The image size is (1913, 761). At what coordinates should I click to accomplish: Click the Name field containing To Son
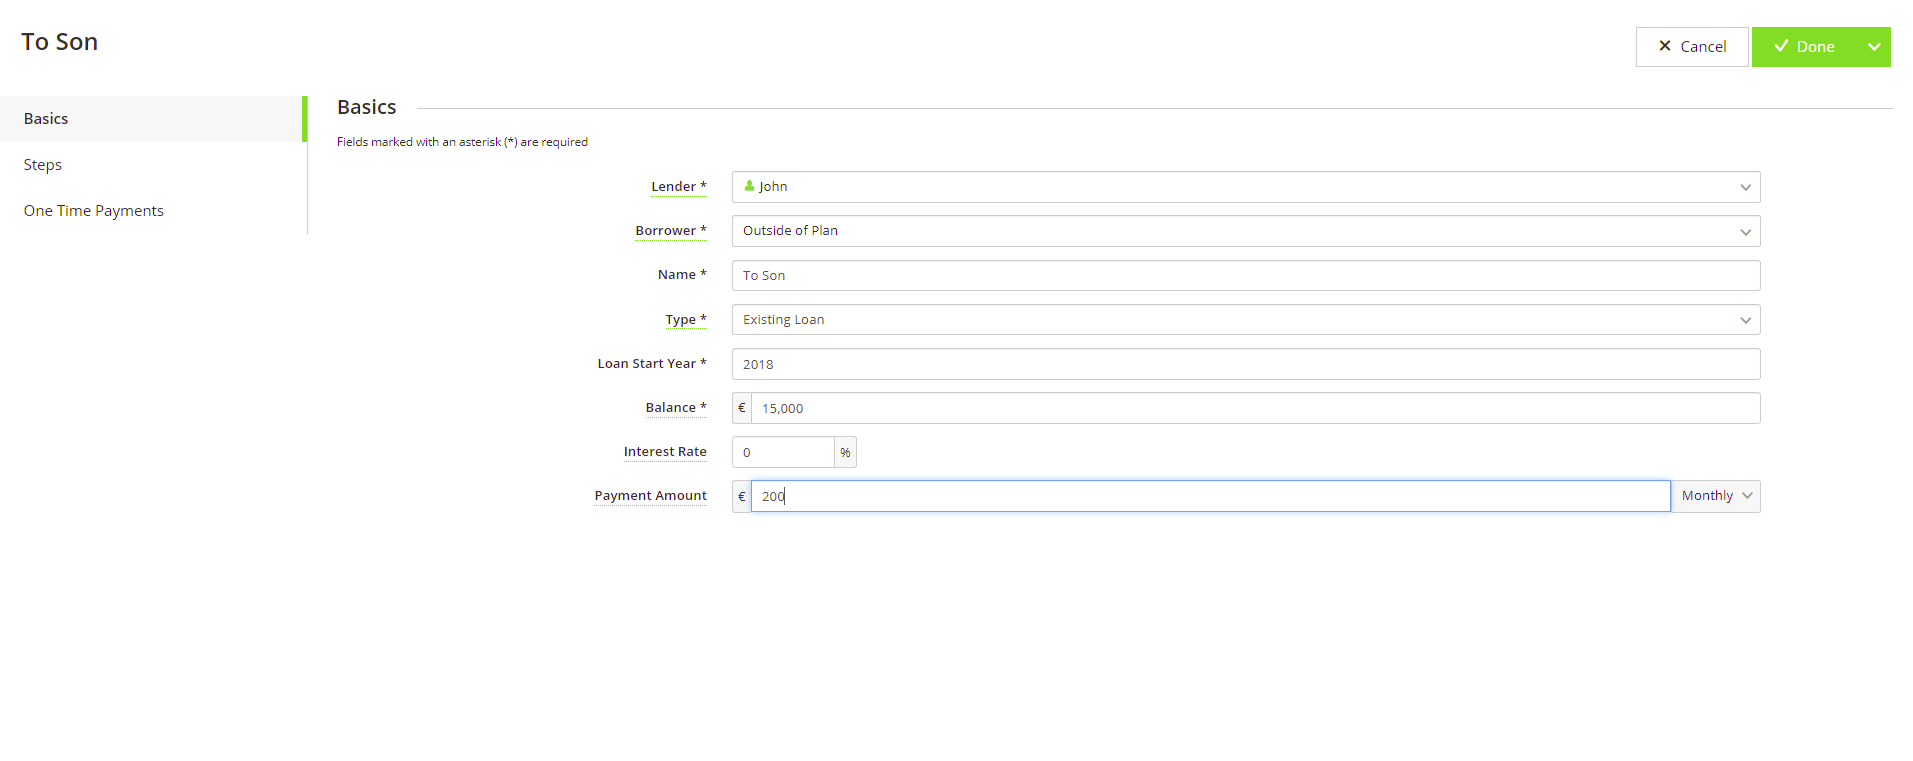1246,275
